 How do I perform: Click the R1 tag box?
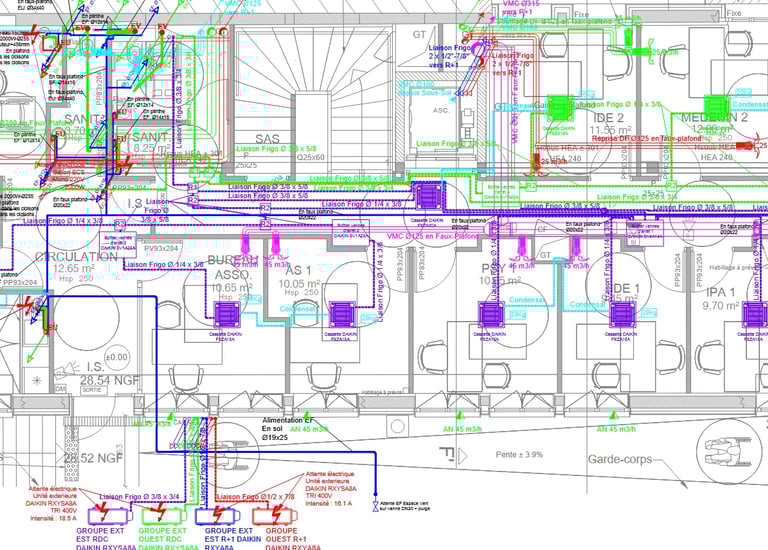click(192, 188)
